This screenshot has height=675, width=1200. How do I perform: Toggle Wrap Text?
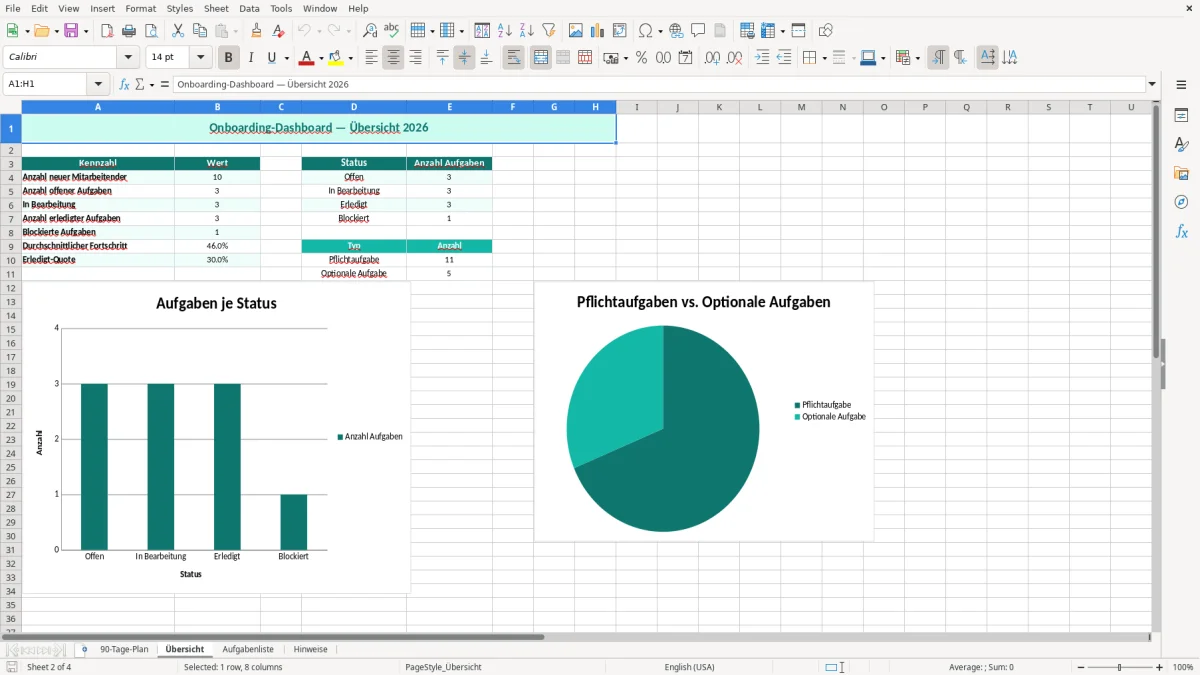[x=514, y=58]
